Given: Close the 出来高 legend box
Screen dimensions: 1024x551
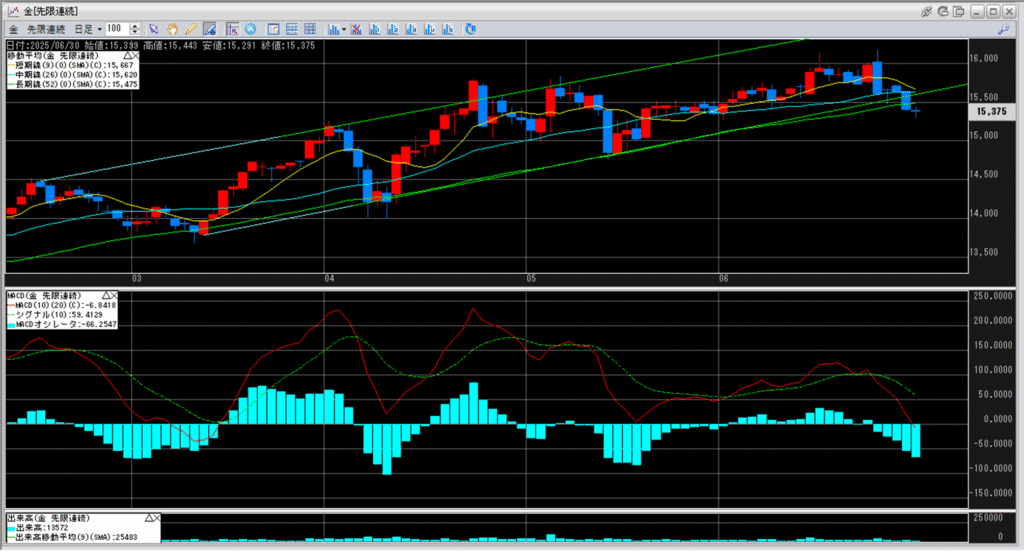Looking at the screenshot, I should pyautogui.click(x=157, y=518).
